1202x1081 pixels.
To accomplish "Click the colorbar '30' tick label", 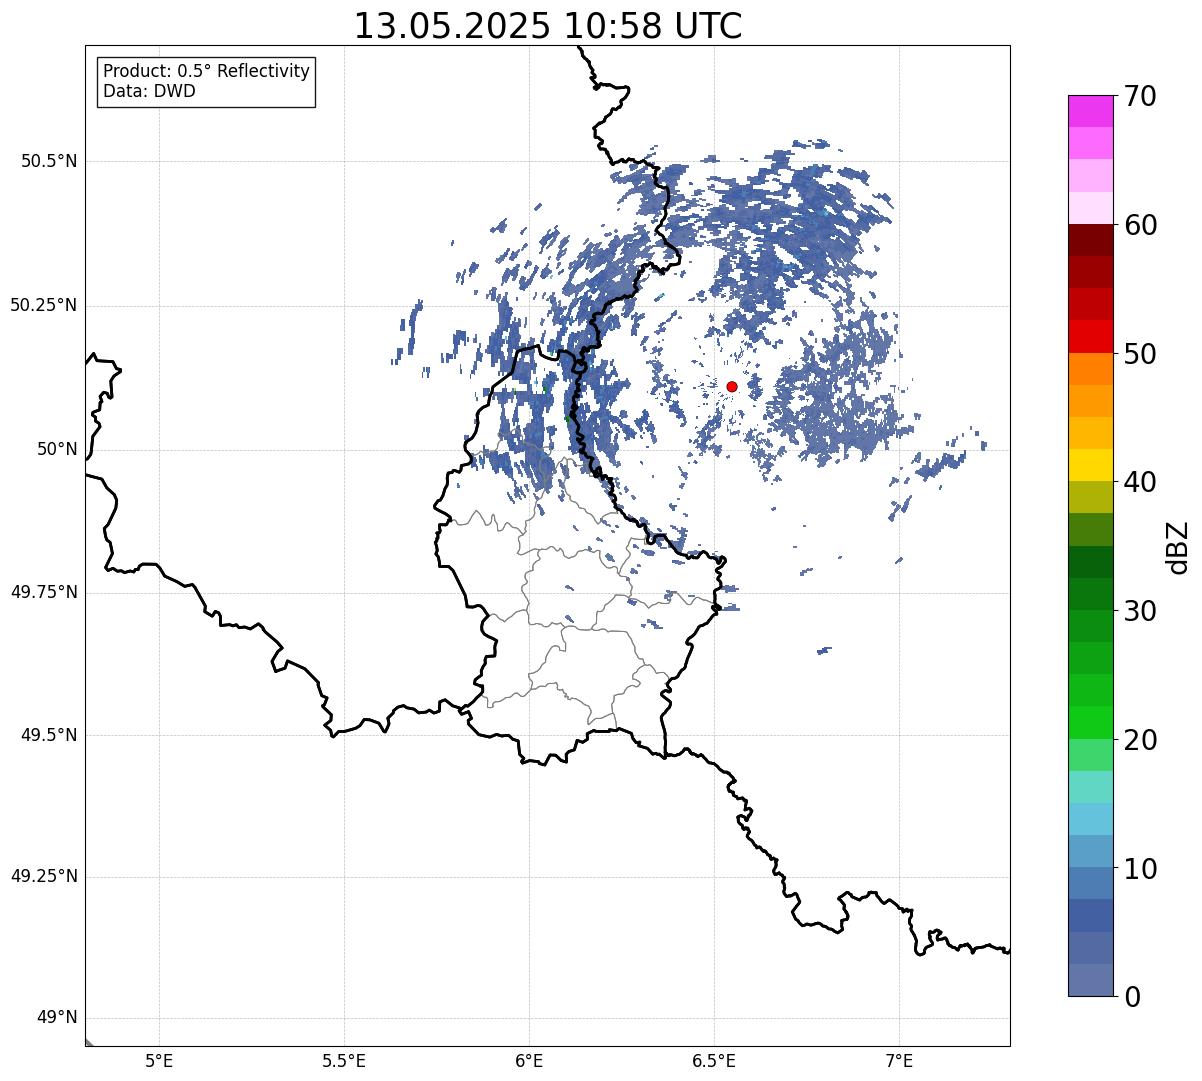I will [x=1140, y=611].
